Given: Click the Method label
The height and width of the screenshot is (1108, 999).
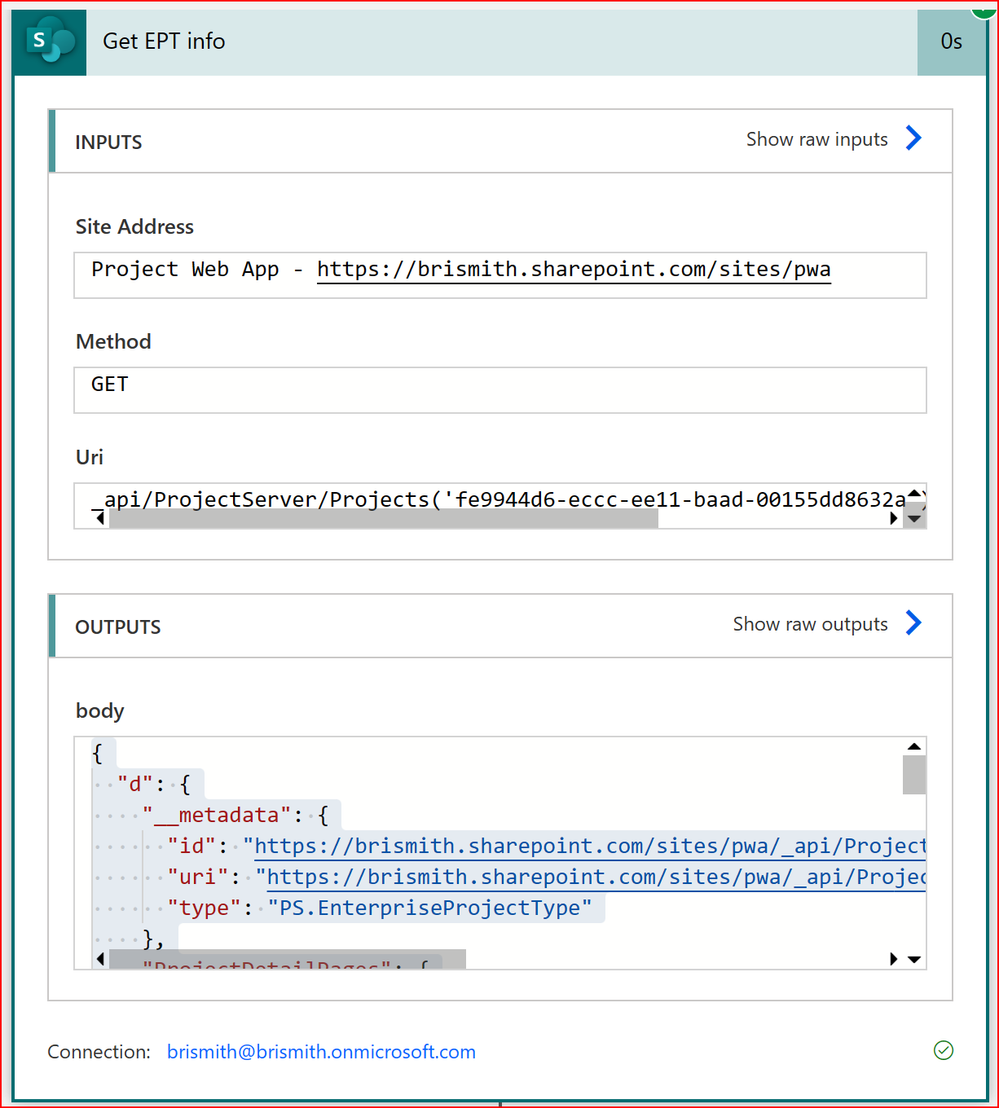Looking at the screenshot, I should [114, 342].
